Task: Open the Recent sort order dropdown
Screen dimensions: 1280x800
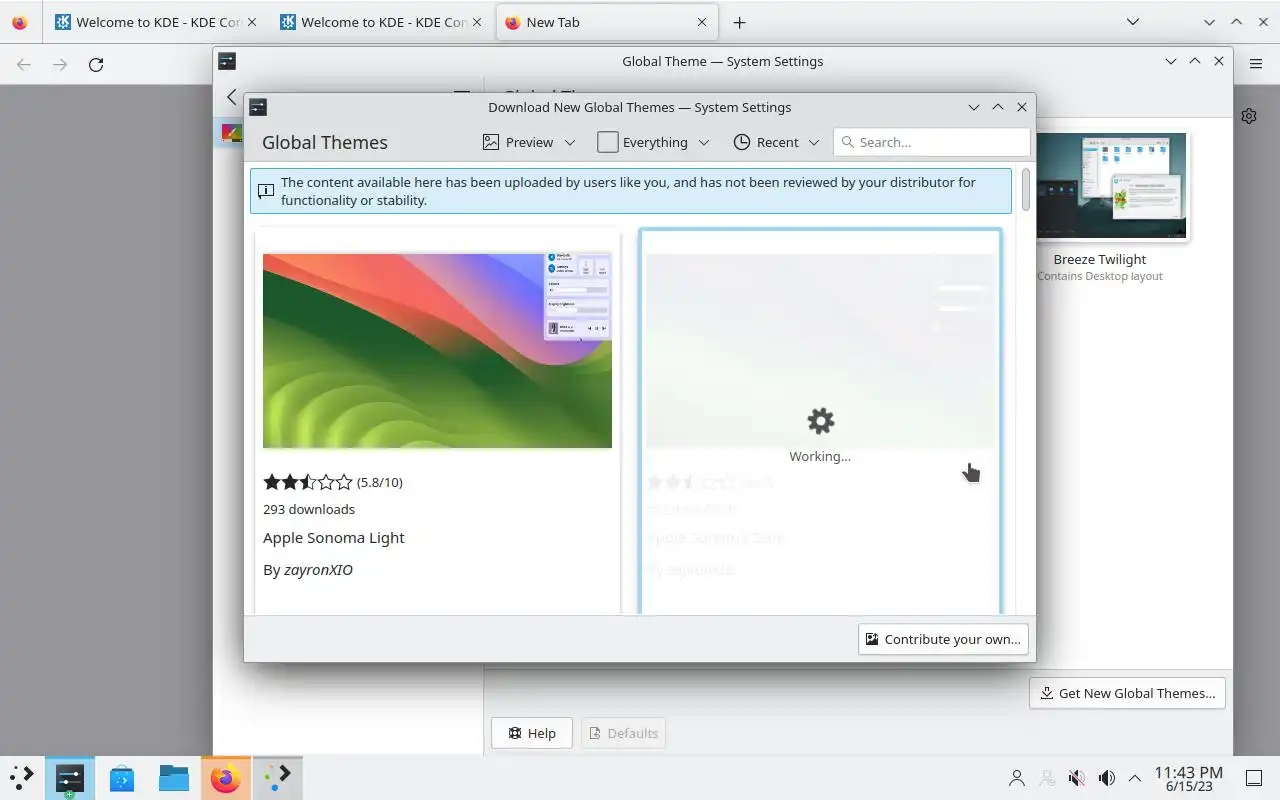Action: click(x=776, y=142)
